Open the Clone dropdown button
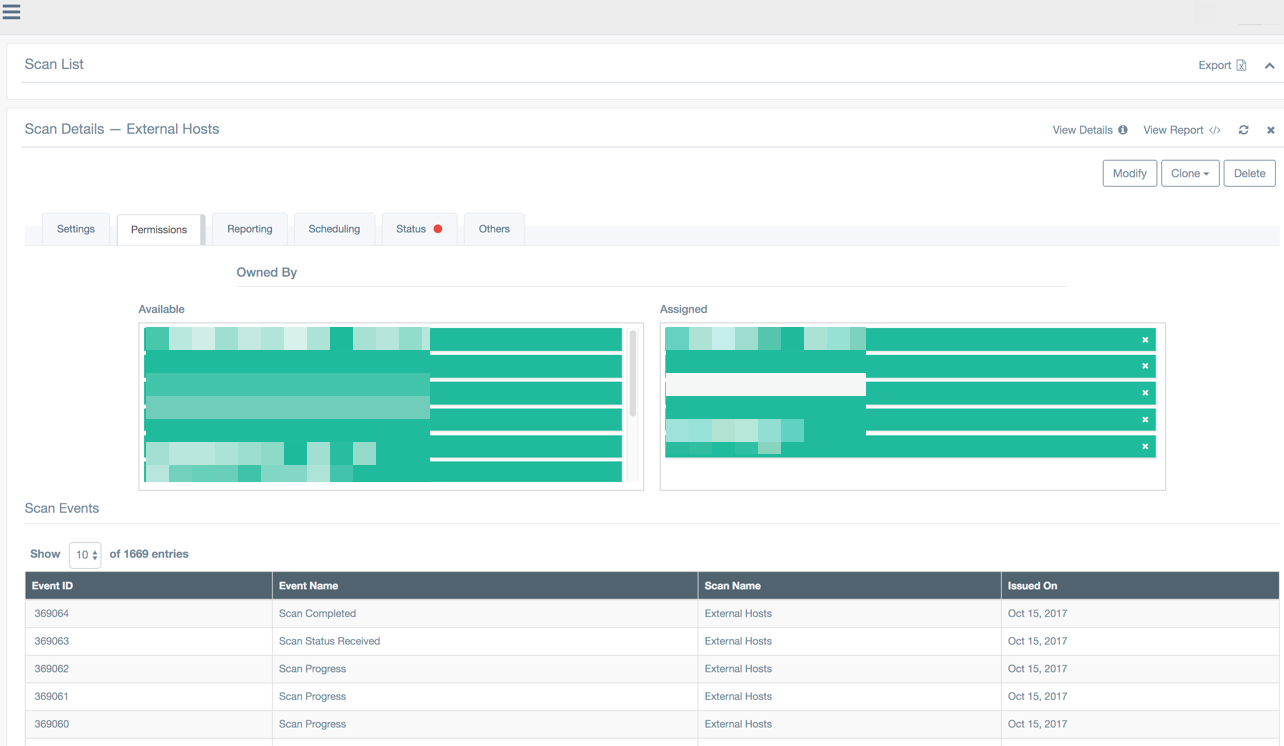 coord(1189,173)
